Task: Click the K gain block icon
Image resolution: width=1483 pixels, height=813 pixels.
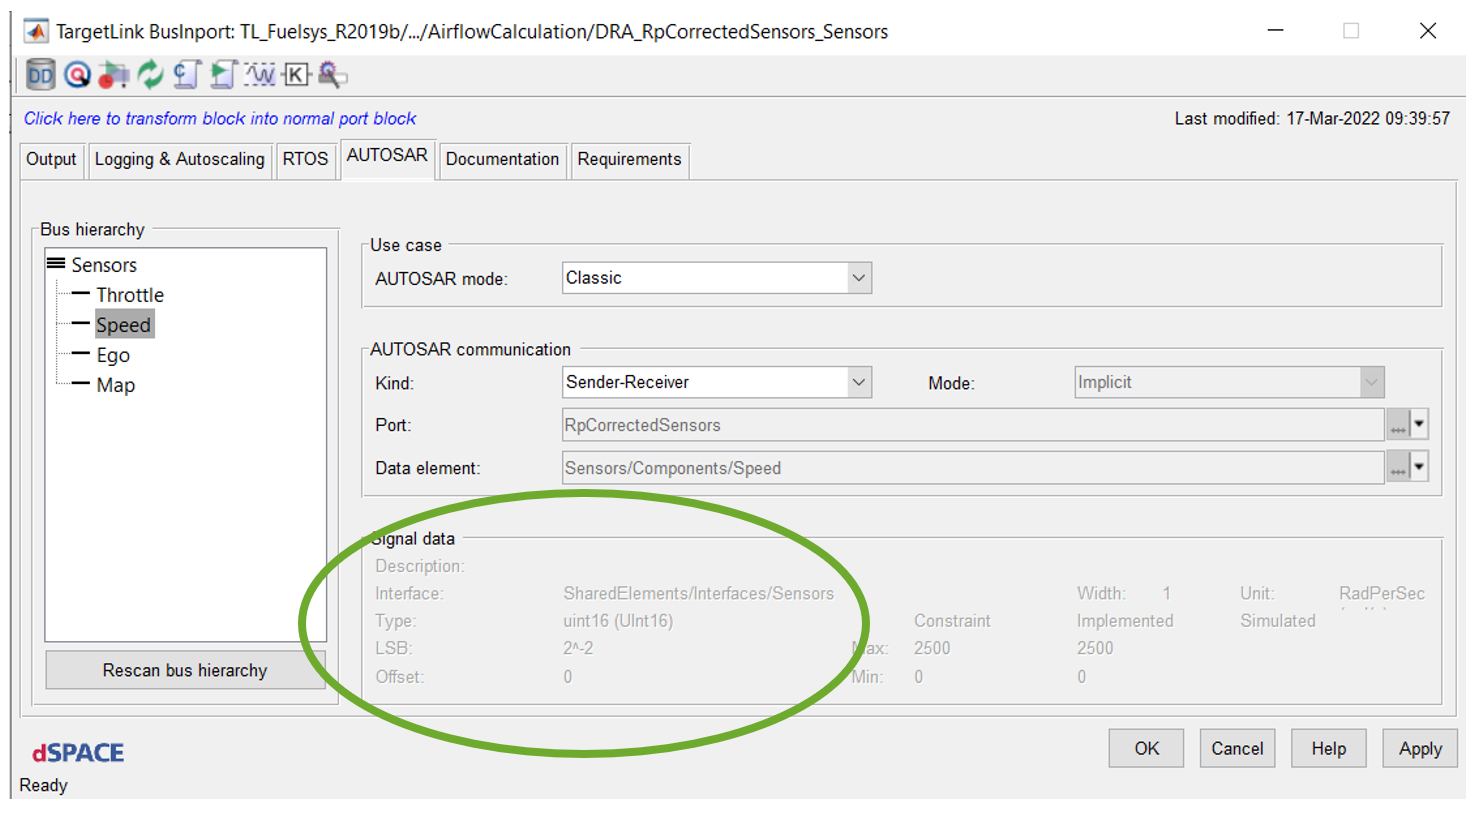Action: click(x=295, y=74)
